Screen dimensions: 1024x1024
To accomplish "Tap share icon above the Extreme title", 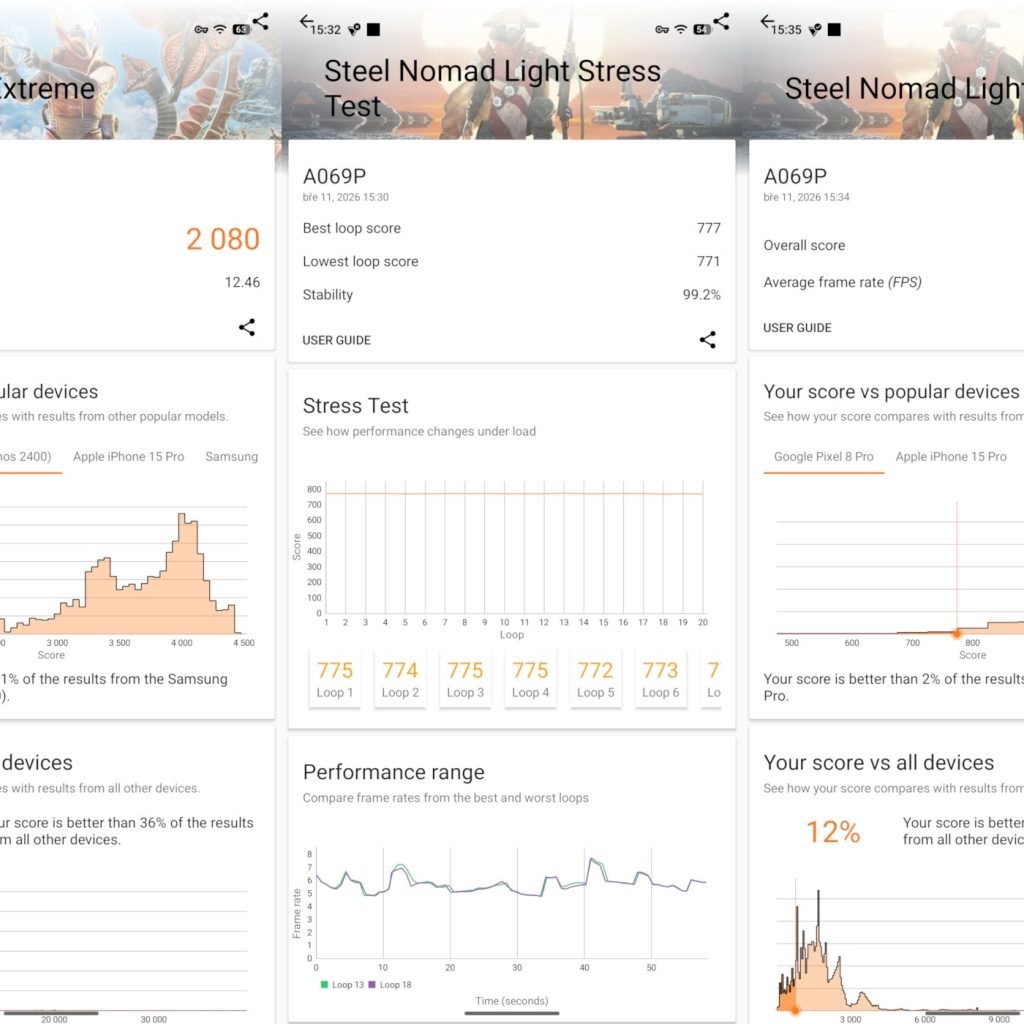I will [x=261, y=21].
